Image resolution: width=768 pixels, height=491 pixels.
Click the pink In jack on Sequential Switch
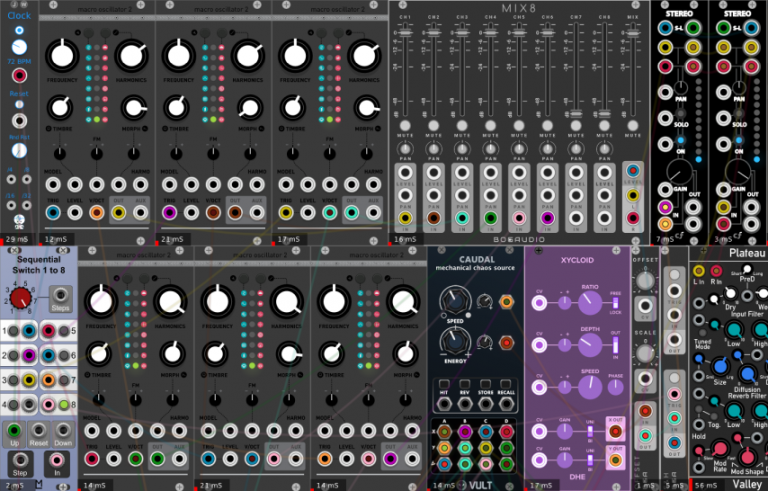click(x=57, y=461)
